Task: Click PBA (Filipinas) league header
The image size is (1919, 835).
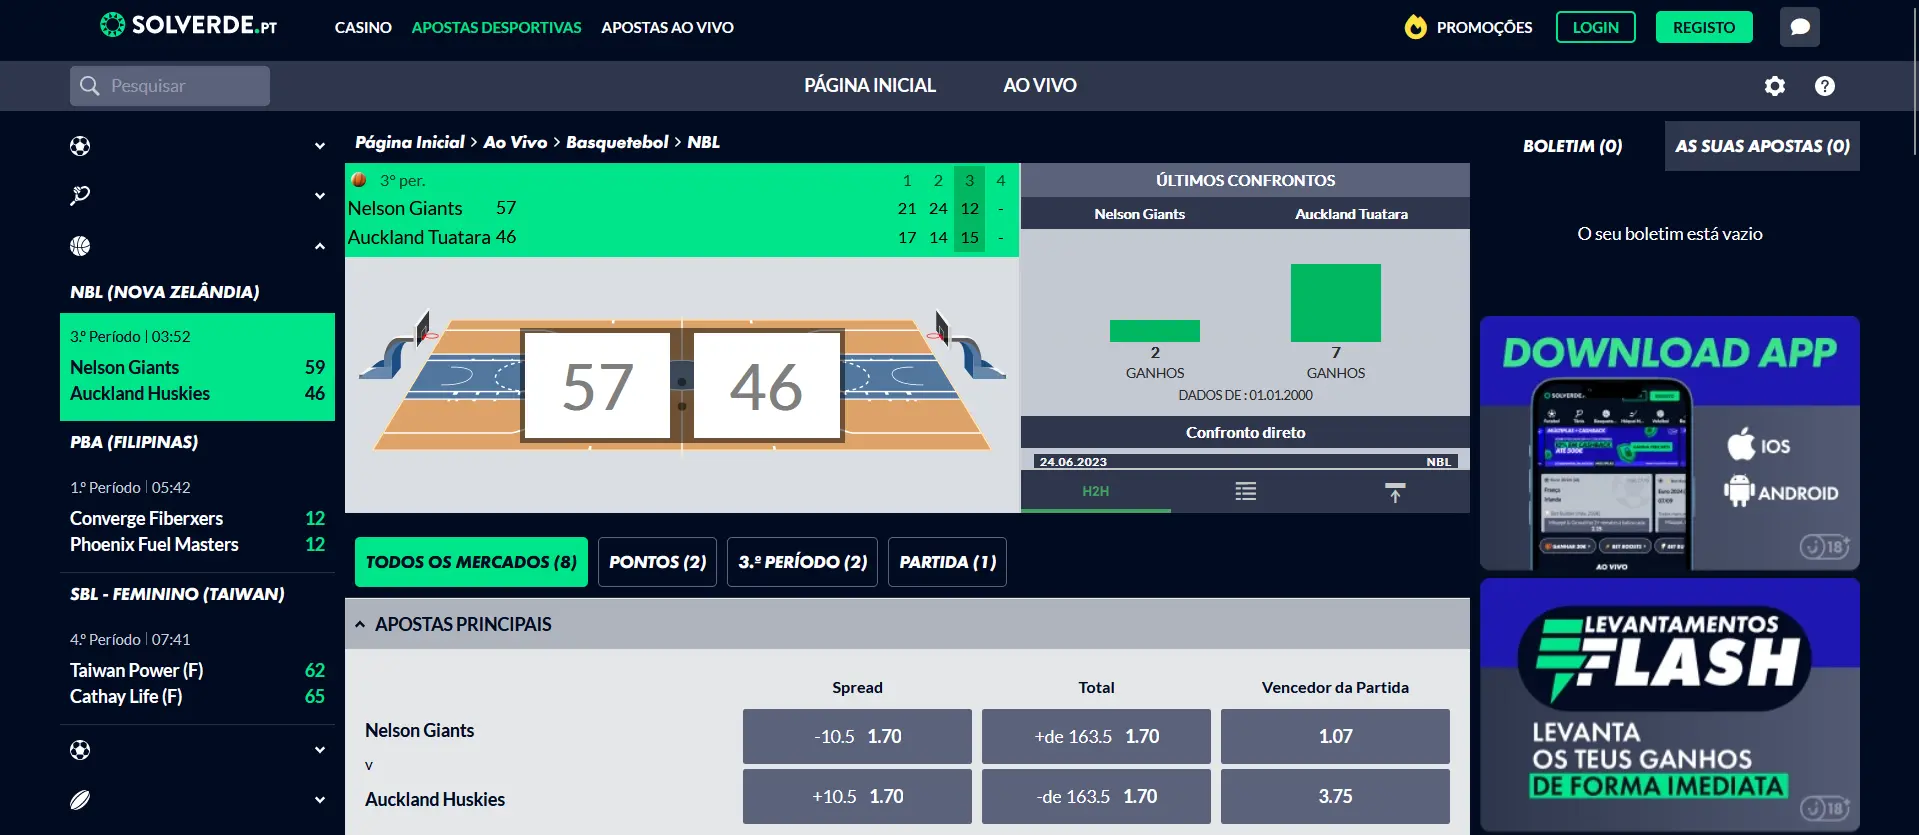Action: pyautogui.click(x=134, y=442)
